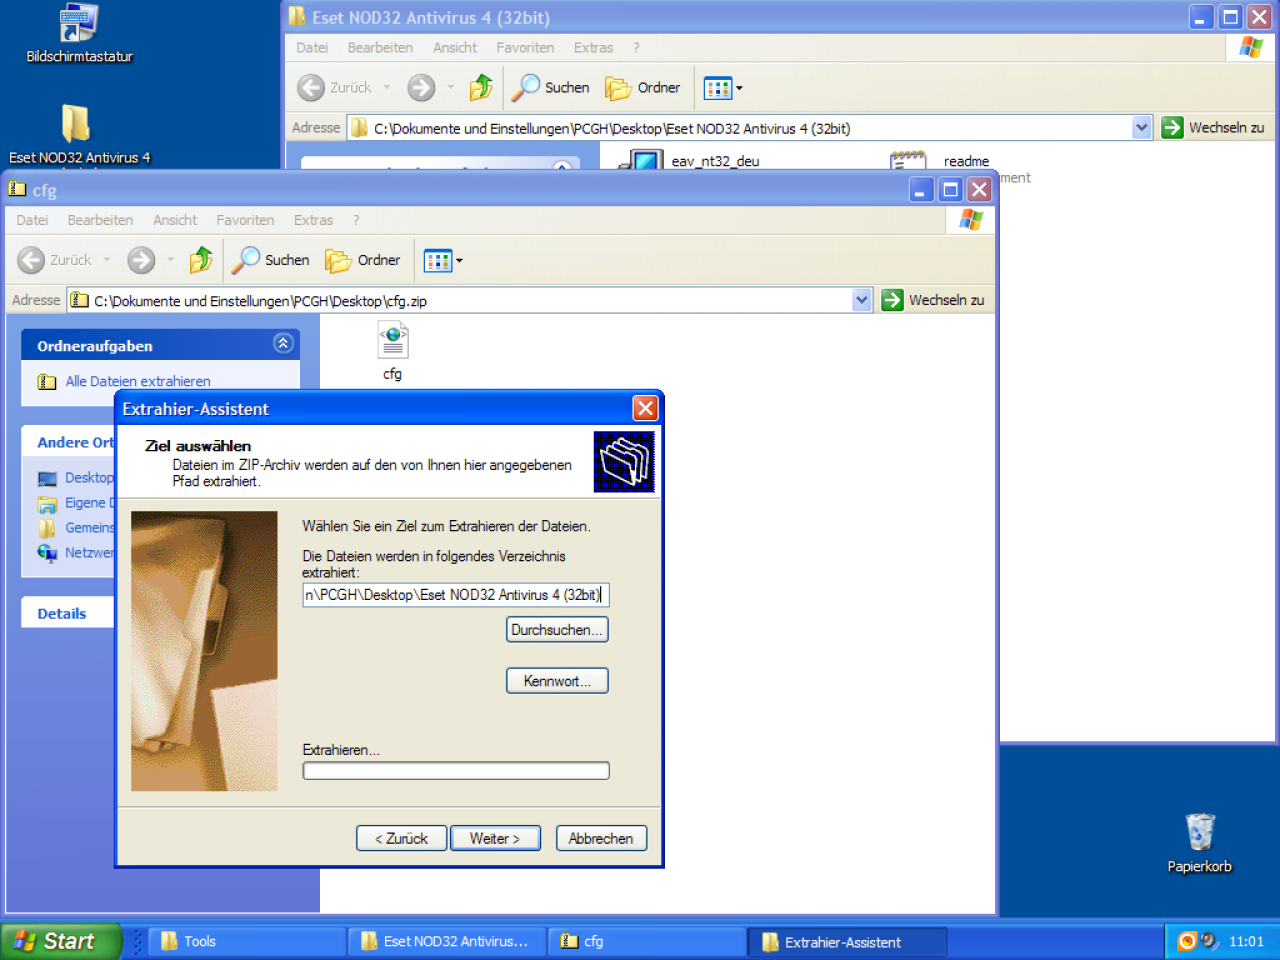Image resolution: width=1280 pixels, height=960 pixels.
Task: Open the cfg file icon in the archive
Action: (393, 341)
